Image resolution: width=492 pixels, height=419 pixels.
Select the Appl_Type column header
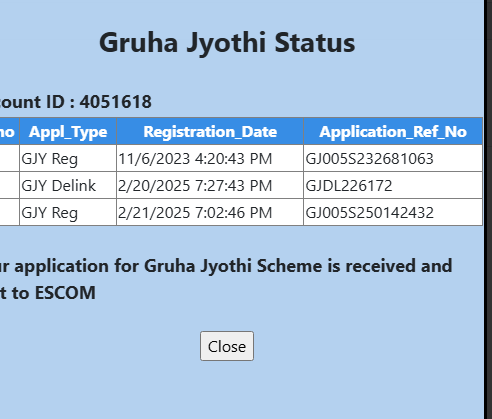pos(68,131)
